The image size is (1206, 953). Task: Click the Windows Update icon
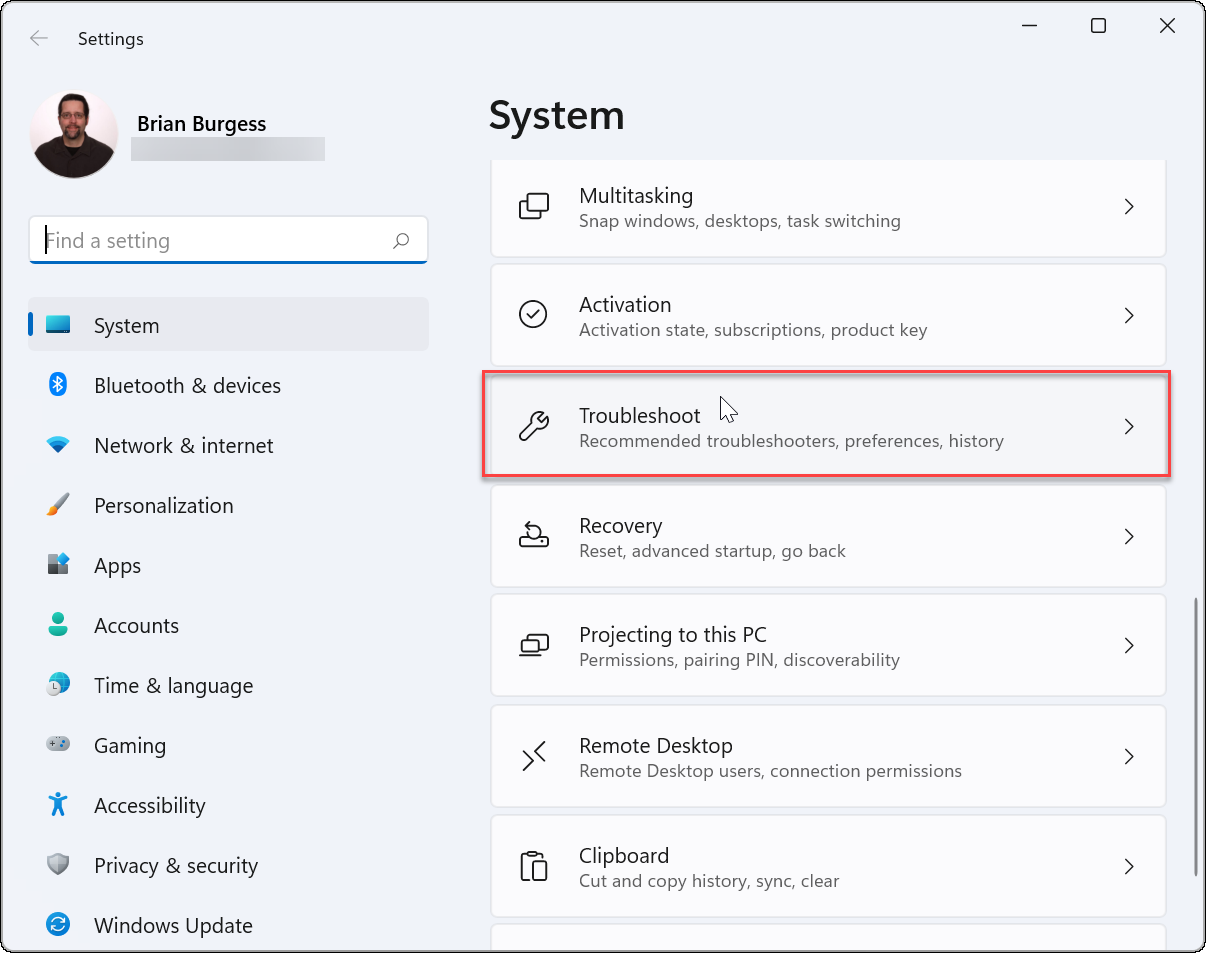58,925
